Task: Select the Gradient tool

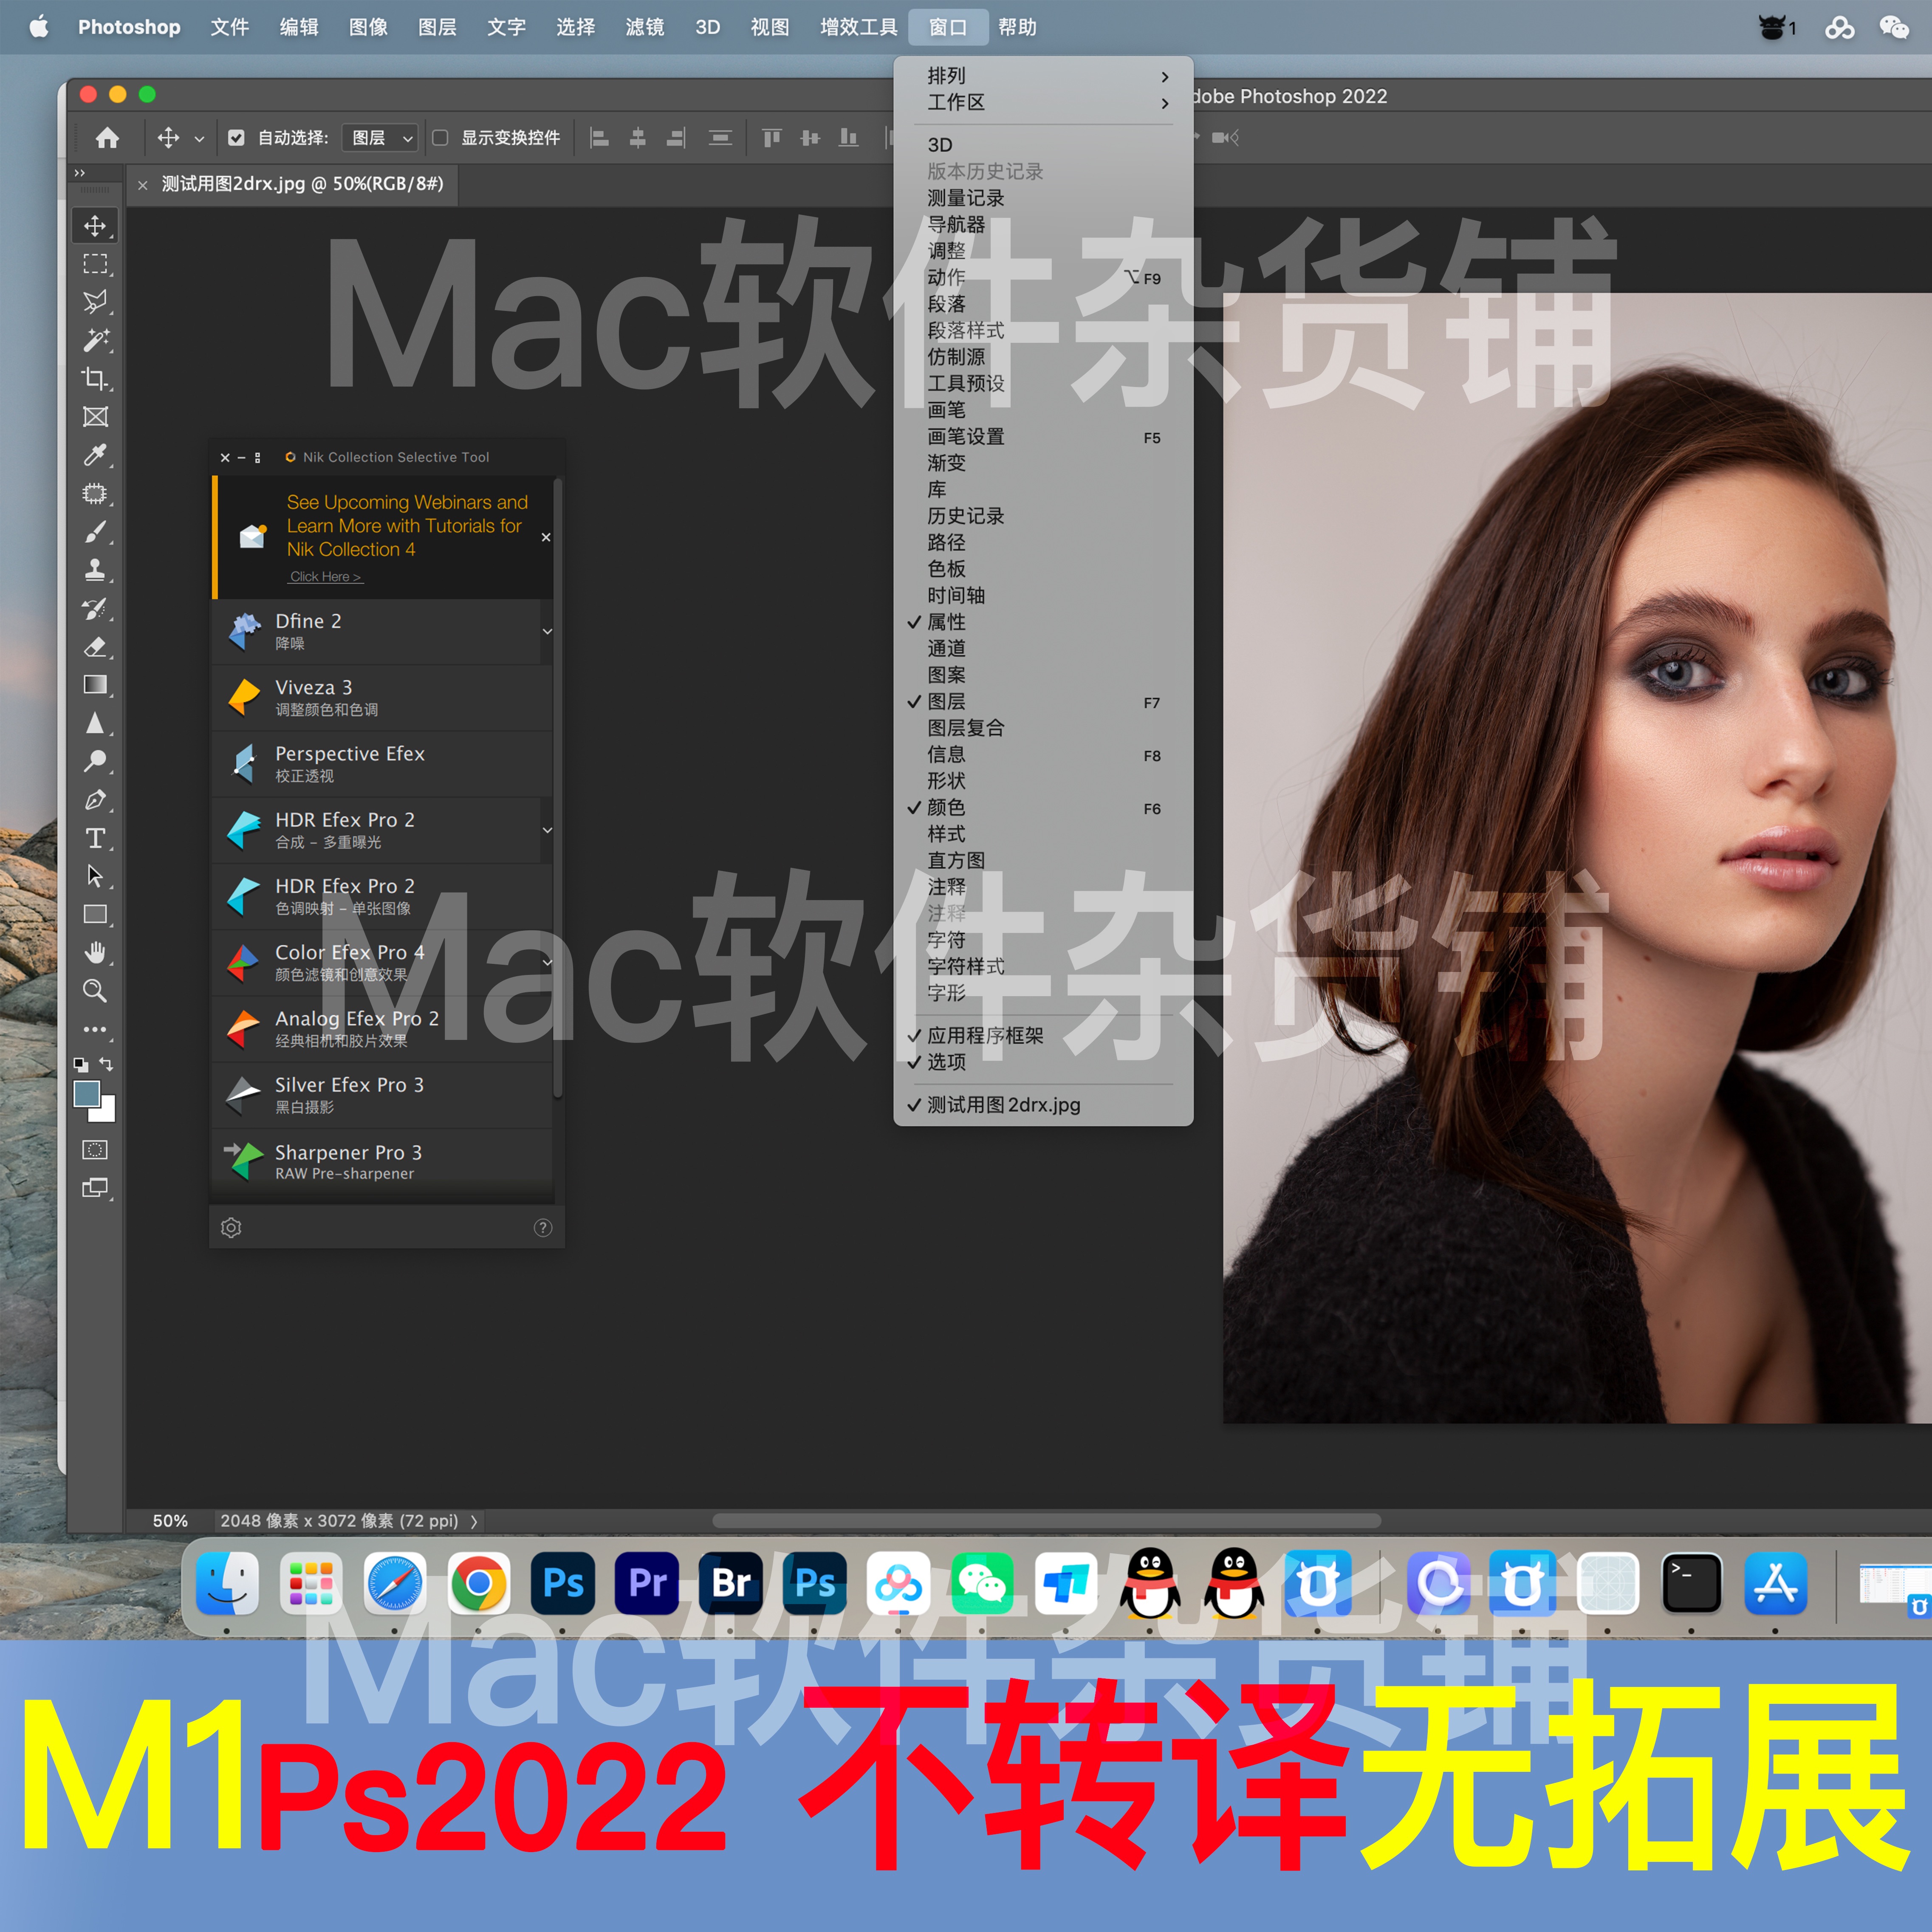Action: pyautogui.click(x=95, y=685)
